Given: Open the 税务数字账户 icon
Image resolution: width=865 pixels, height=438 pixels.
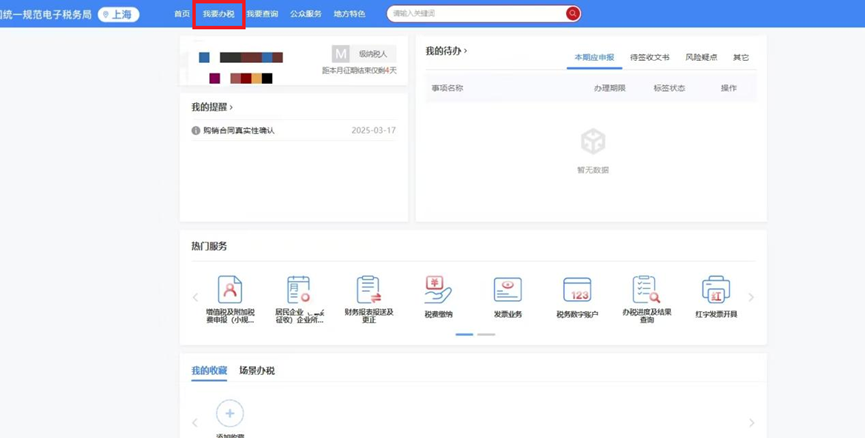Looking at the screenshot, I should pyautogui.click(x=577, y=290).
